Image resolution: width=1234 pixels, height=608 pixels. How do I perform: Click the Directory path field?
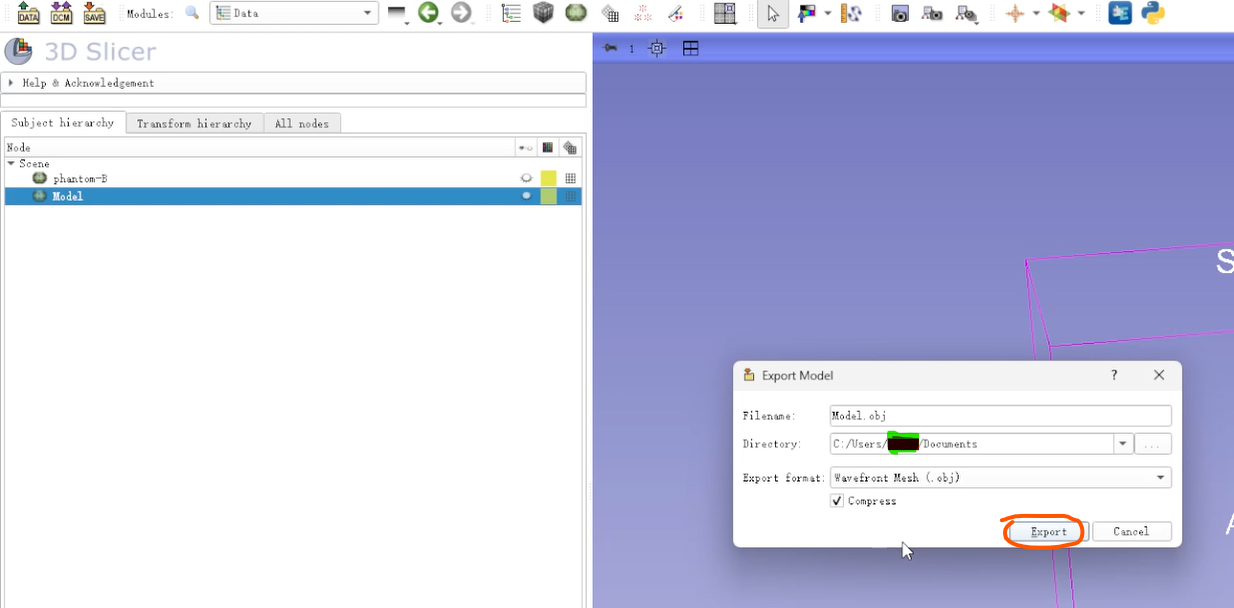[x=971, y=444]
